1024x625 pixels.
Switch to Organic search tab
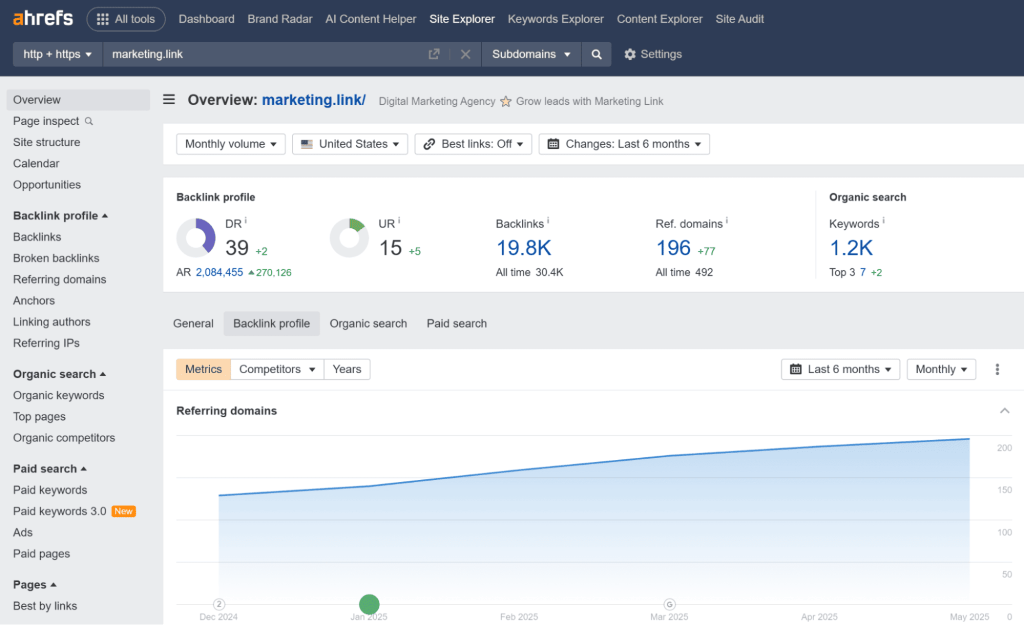click(x=368, y=323)
